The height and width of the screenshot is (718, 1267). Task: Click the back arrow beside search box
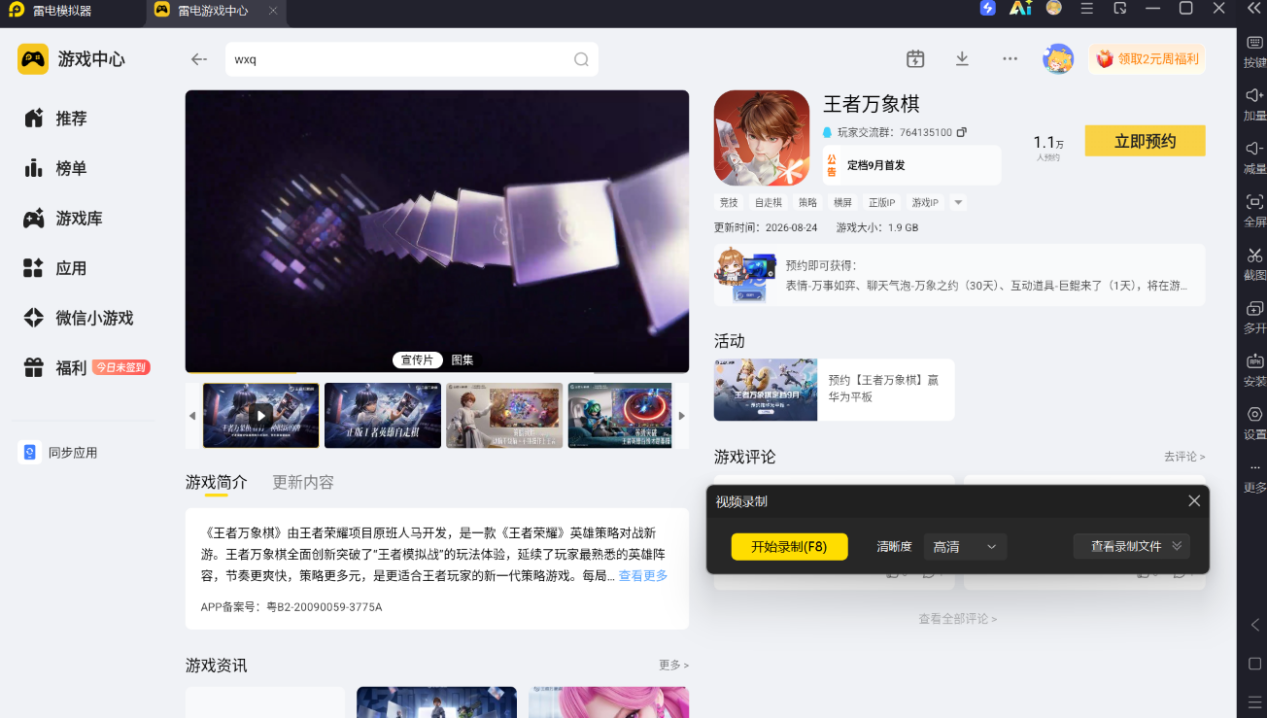click(199, 59)
